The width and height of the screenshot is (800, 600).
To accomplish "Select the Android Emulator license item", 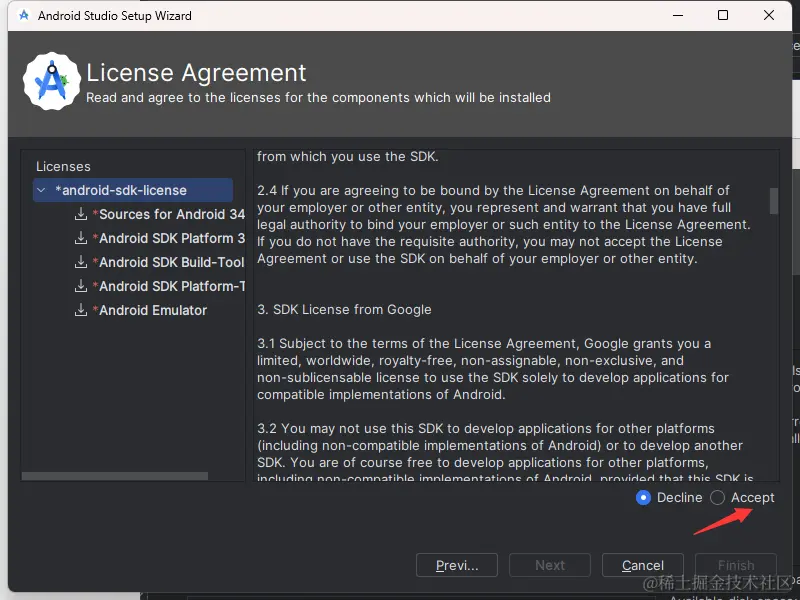I will pos(150,310).
